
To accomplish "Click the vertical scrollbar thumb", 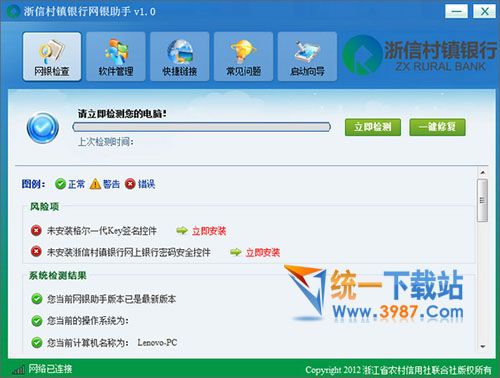I will pyautogui.click(x=482, y=200).
